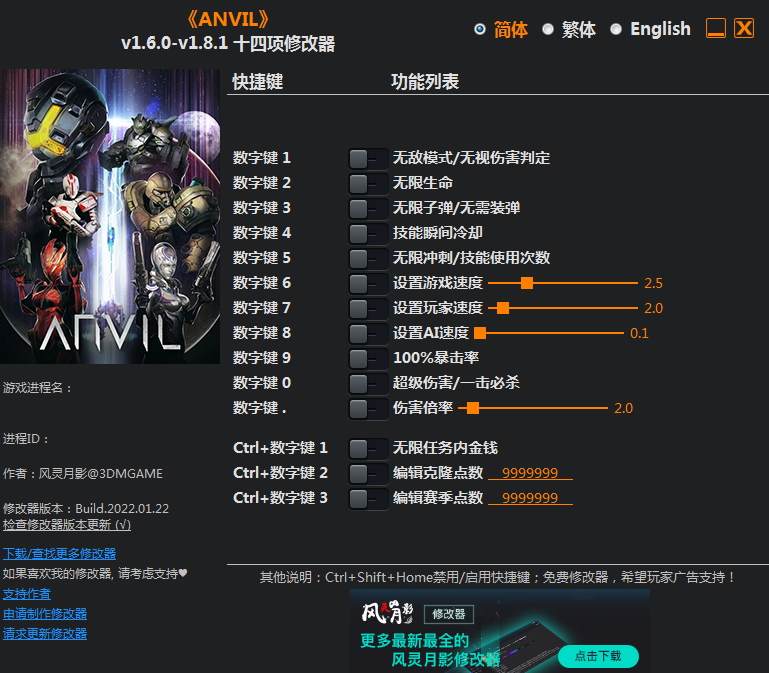This screenshot has width=769, height=673.
Task: Click the 修改器版本 Build.2022.01.22 text
Action: (x=86, y=509)
